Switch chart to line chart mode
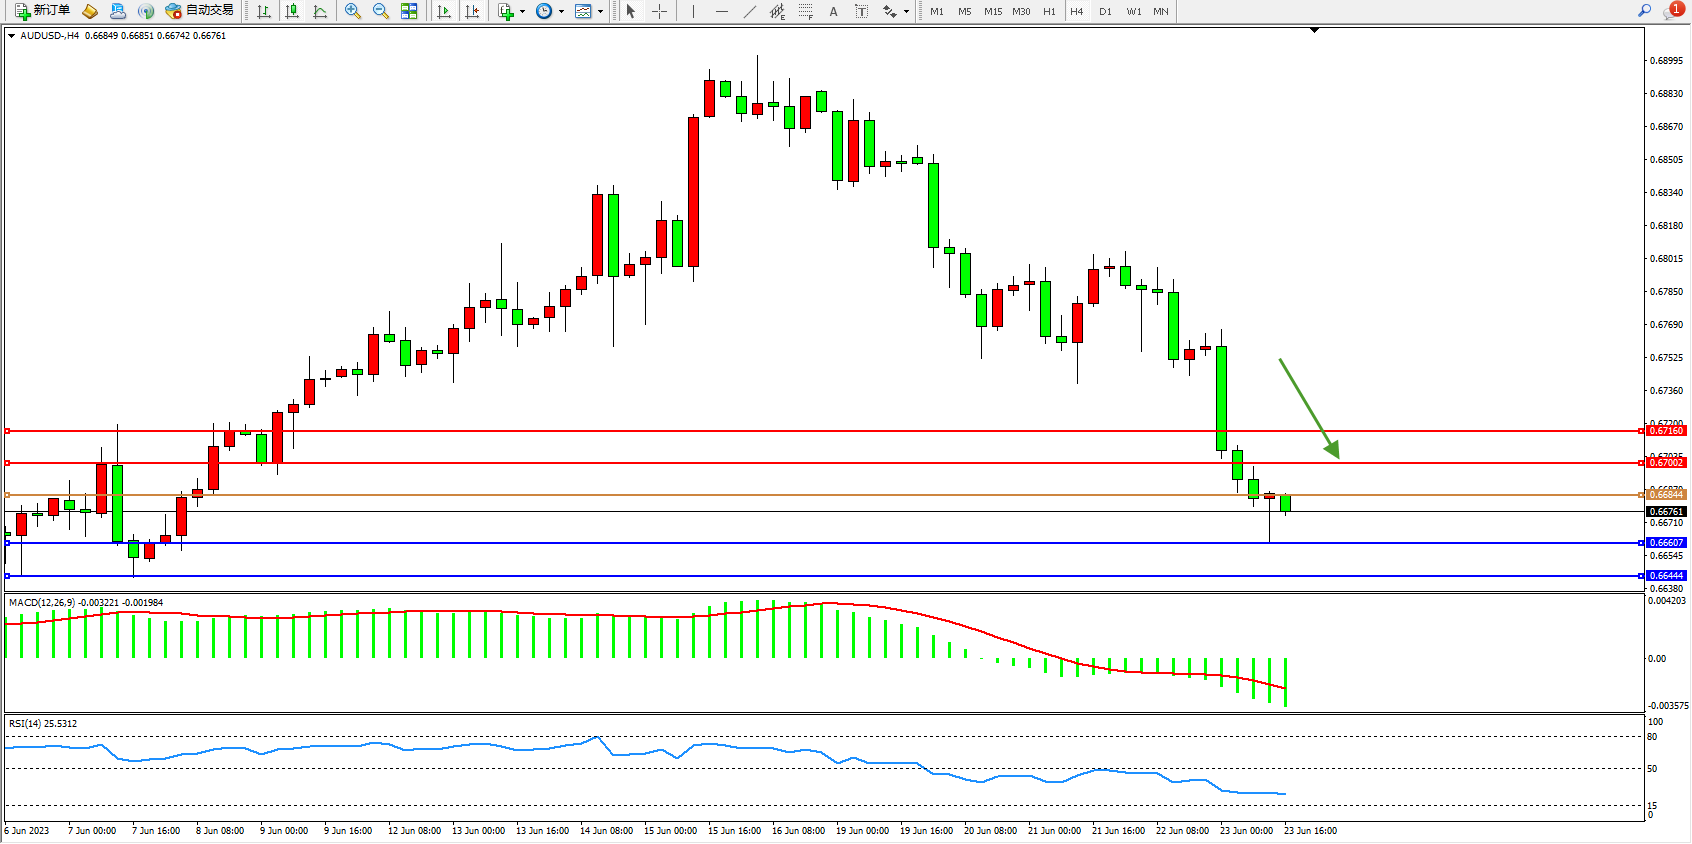The width and height of the screenshot is (1692, 844). (x=320, y=11)
